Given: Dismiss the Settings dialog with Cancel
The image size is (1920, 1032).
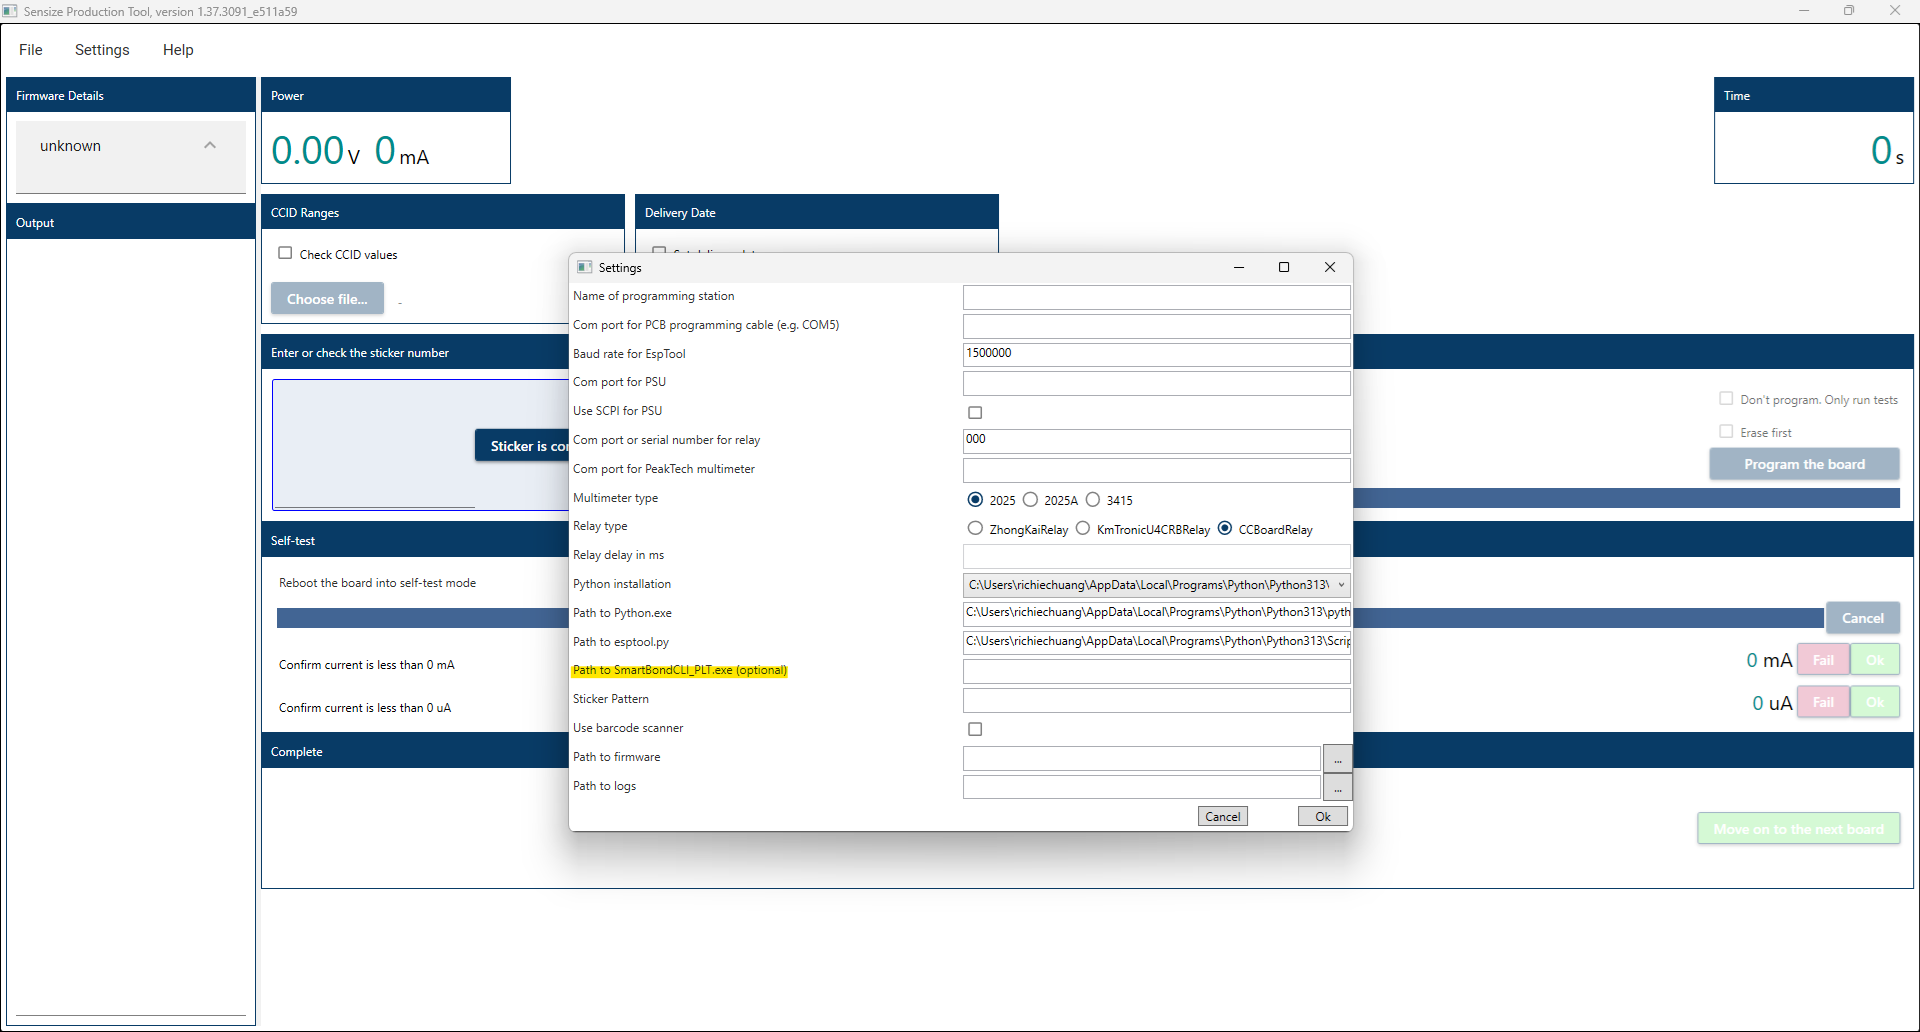Looking at the screenshot, I should [x=1222, y=816].
